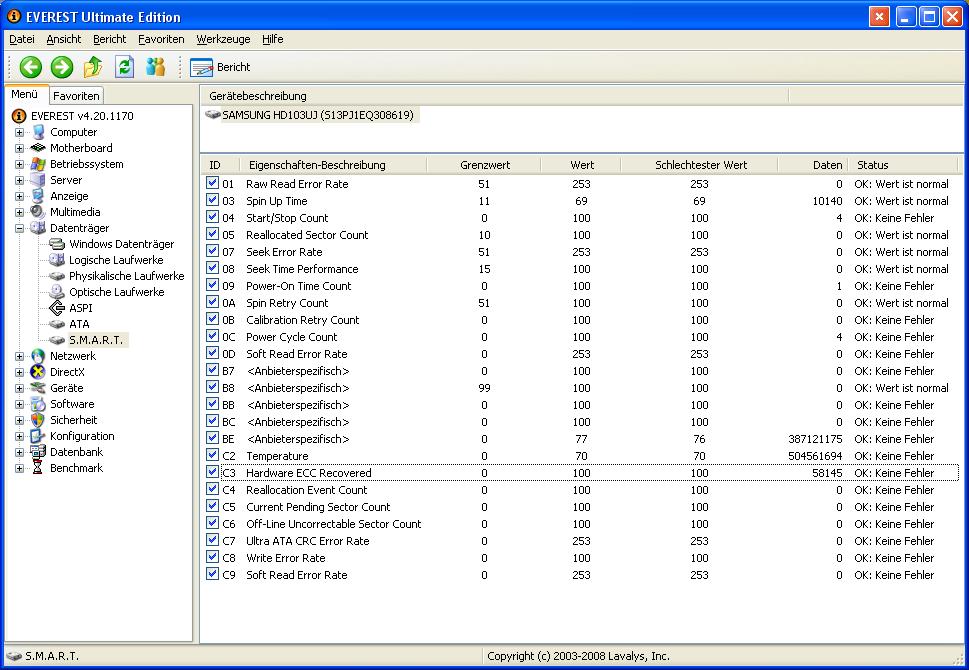Open the Hilfe menu

(273, 39)
